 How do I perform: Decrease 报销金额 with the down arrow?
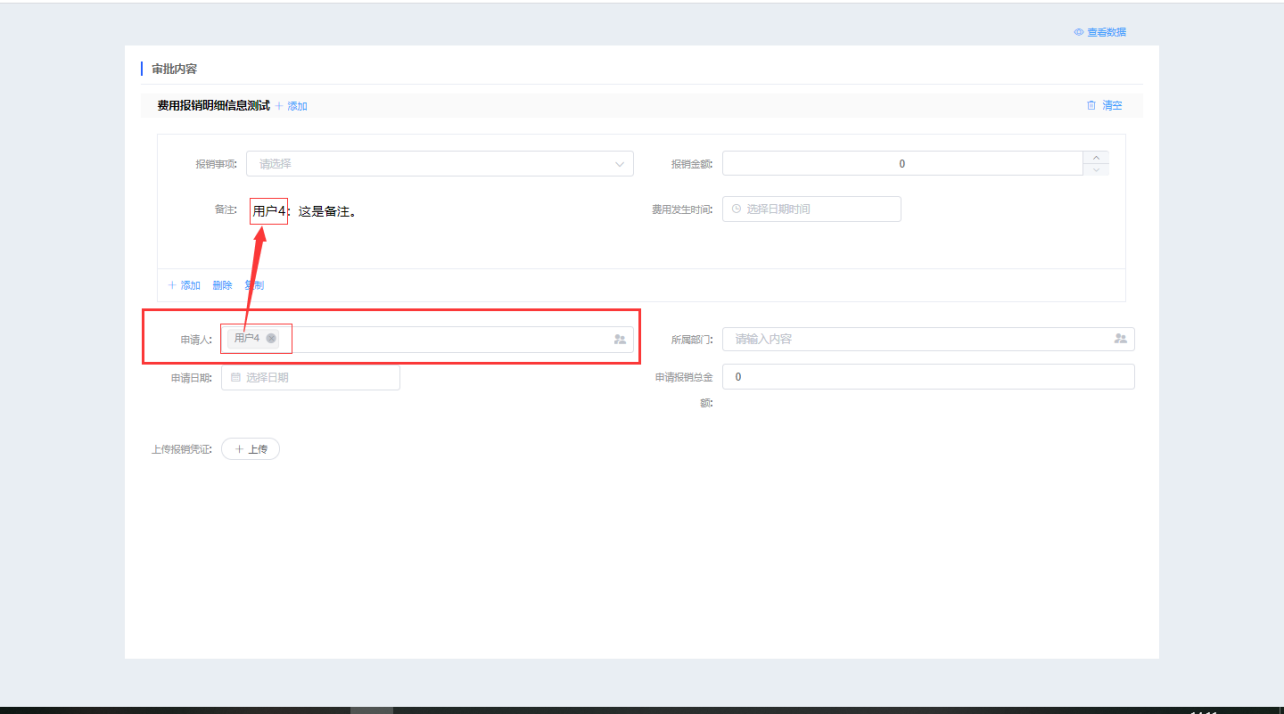point(1096,170)
